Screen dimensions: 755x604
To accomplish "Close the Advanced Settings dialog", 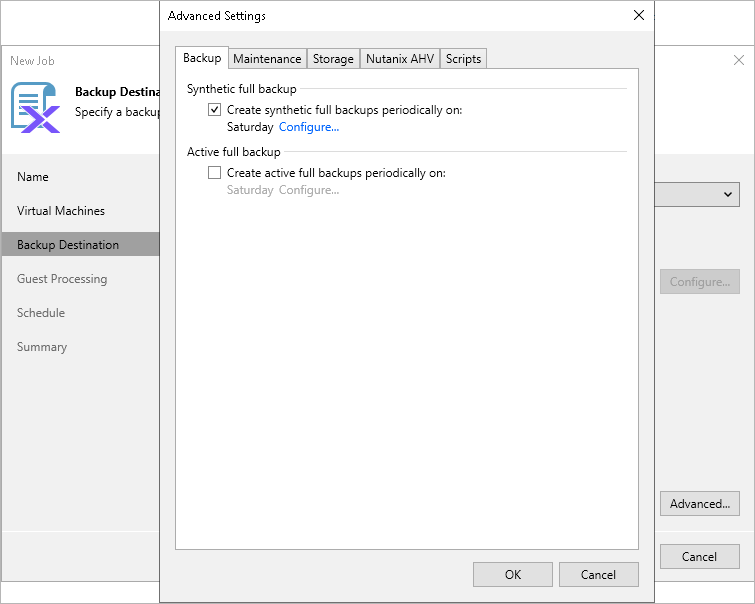I will 639,15.
